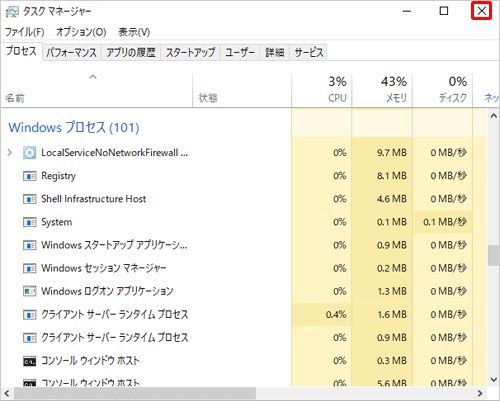Switch to the パフォーマンス tab
The width and height of the screenshot is (500, 401).
(72, 52)
